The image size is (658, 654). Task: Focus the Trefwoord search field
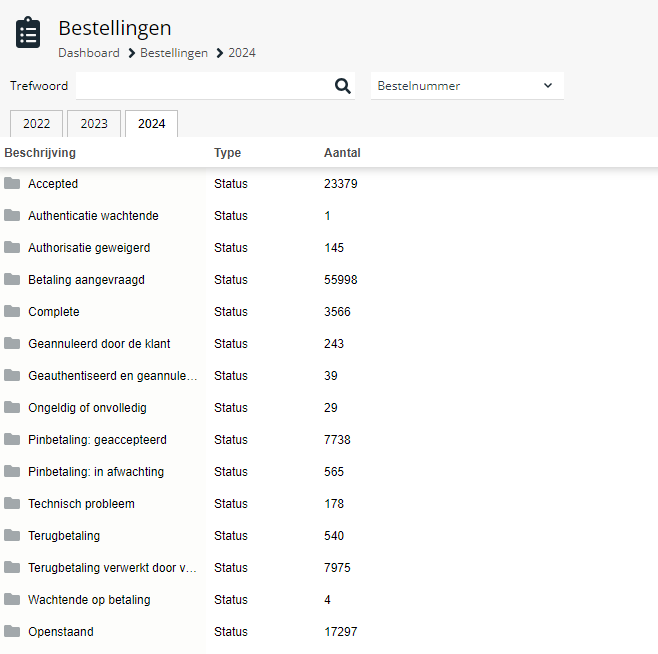[206, 86]
